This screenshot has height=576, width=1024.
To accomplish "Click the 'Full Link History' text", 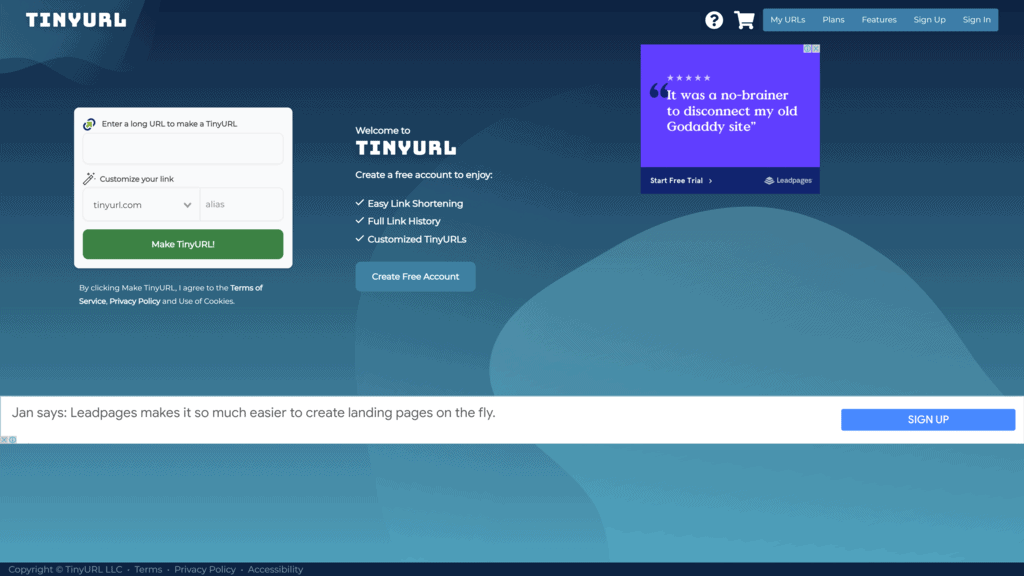I will click(x=404, y=221).
